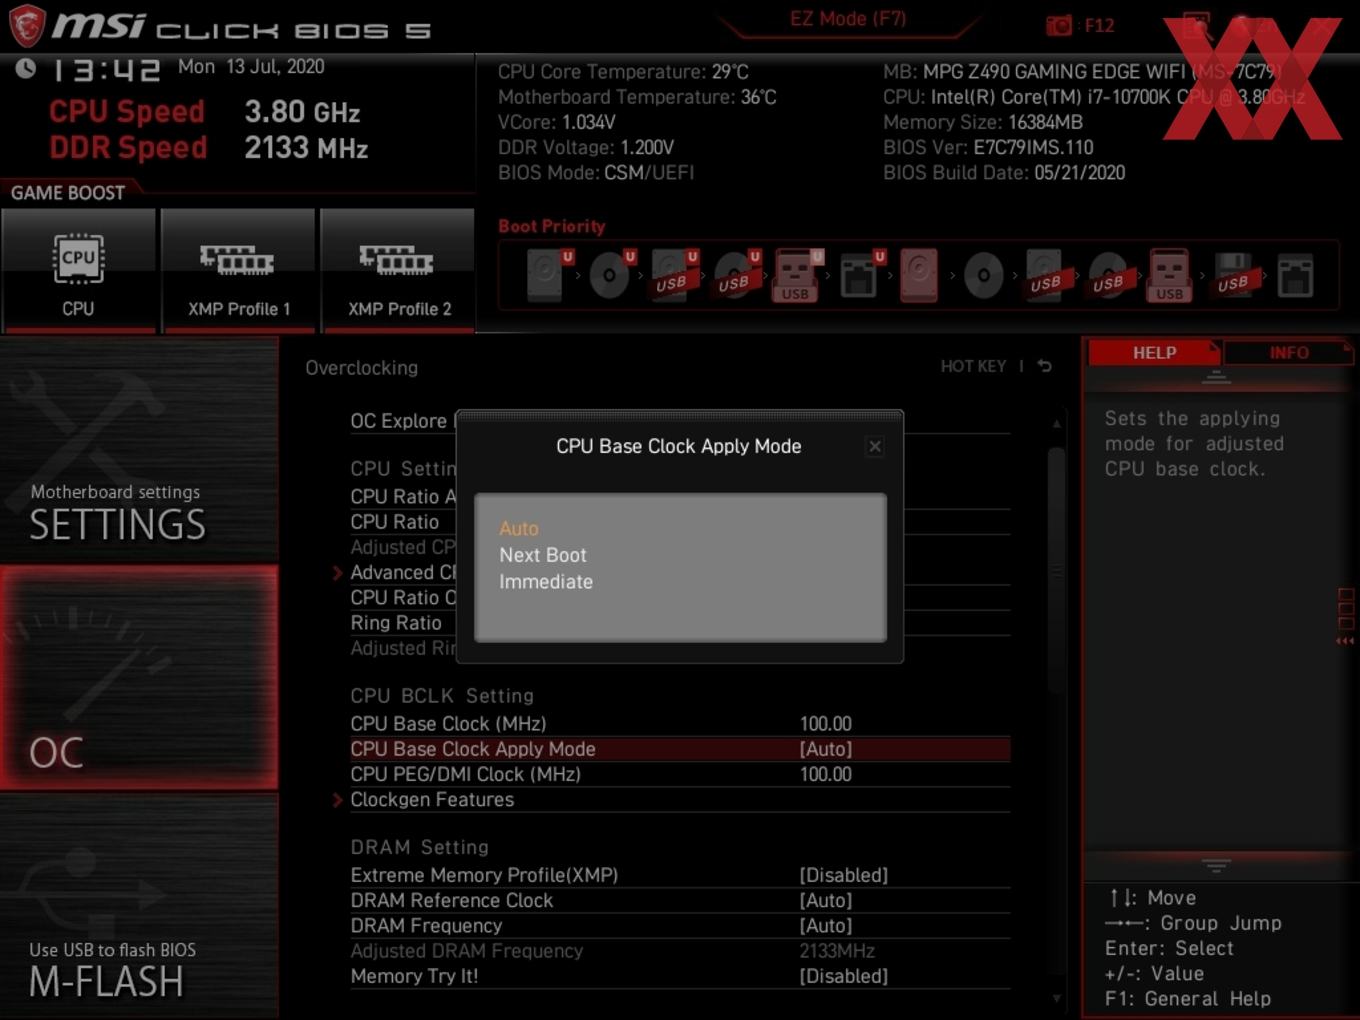The width and height of the screenshot is (1360, 1020).
Task: Click the settings list scroll down arrow
Action: 1056,998
